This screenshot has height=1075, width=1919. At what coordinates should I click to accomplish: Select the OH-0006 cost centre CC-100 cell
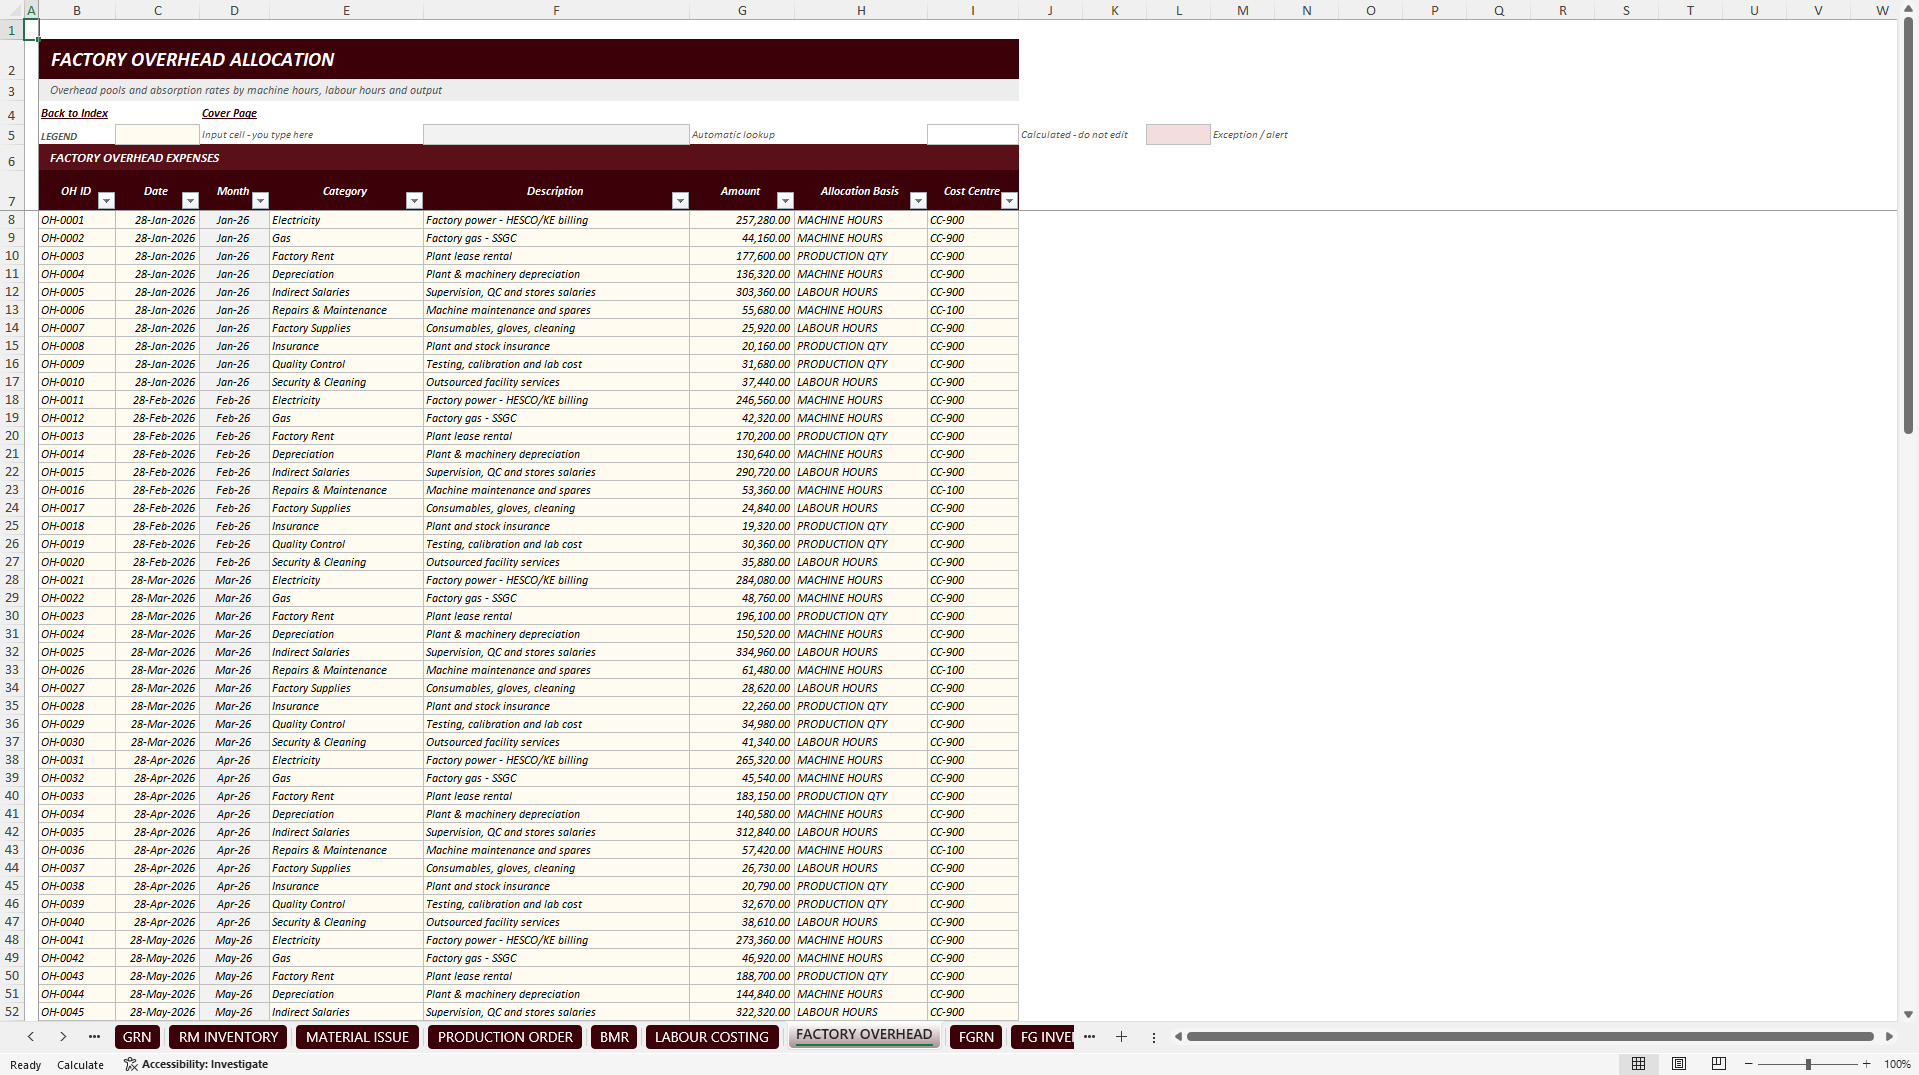coord(973,310)
